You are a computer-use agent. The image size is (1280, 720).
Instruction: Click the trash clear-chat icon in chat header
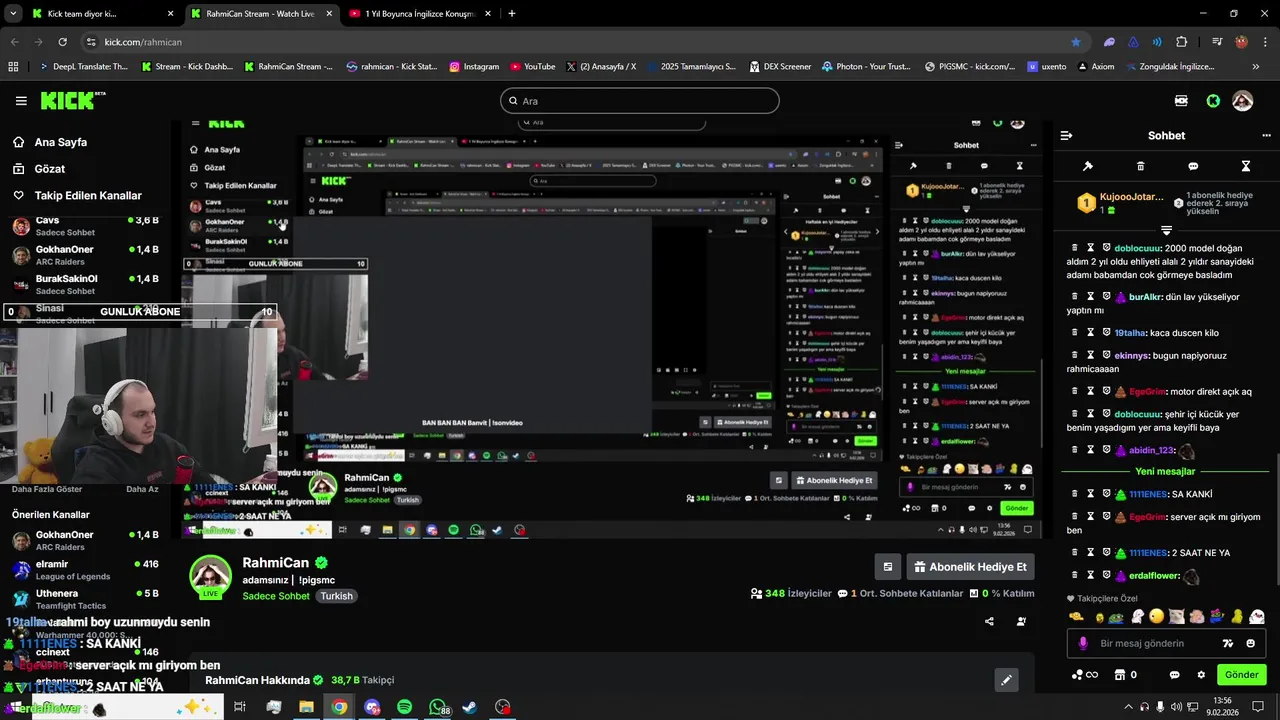click(1141, 166)
